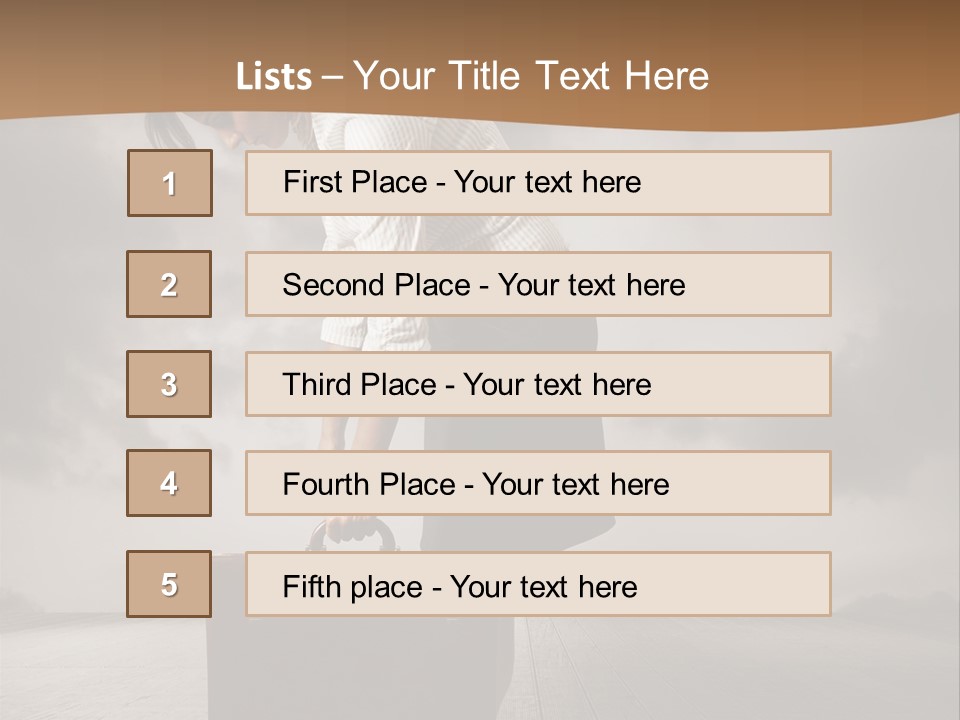Select the number 2 box
The height and width of the screenshot is (720, 960).
[x=169, y=284]
